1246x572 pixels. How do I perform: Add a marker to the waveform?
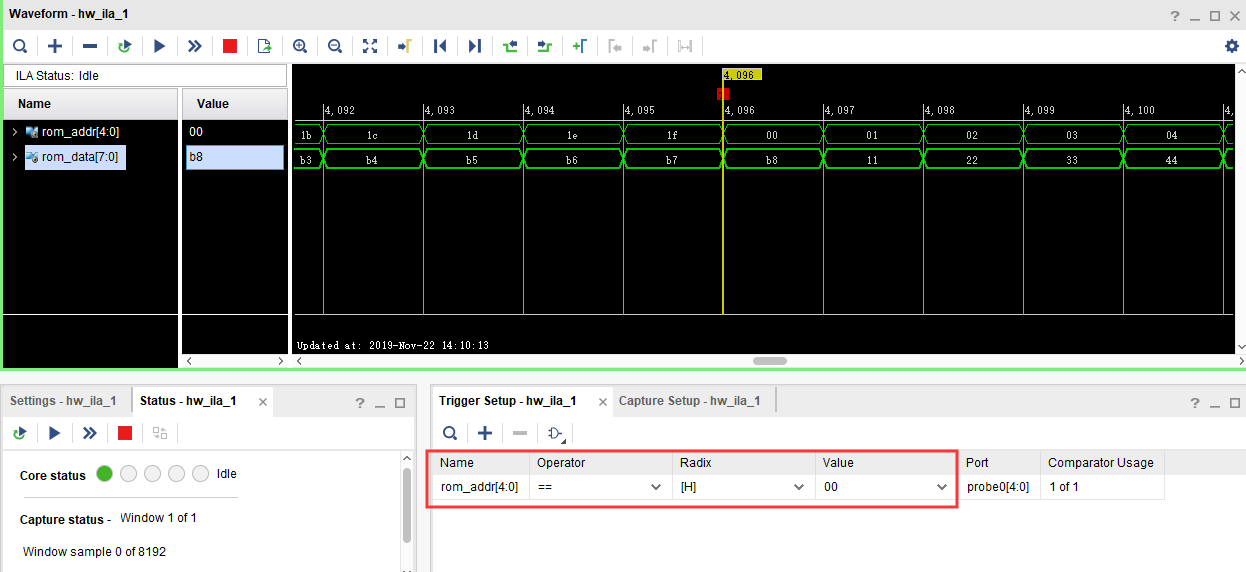(579, 46)
